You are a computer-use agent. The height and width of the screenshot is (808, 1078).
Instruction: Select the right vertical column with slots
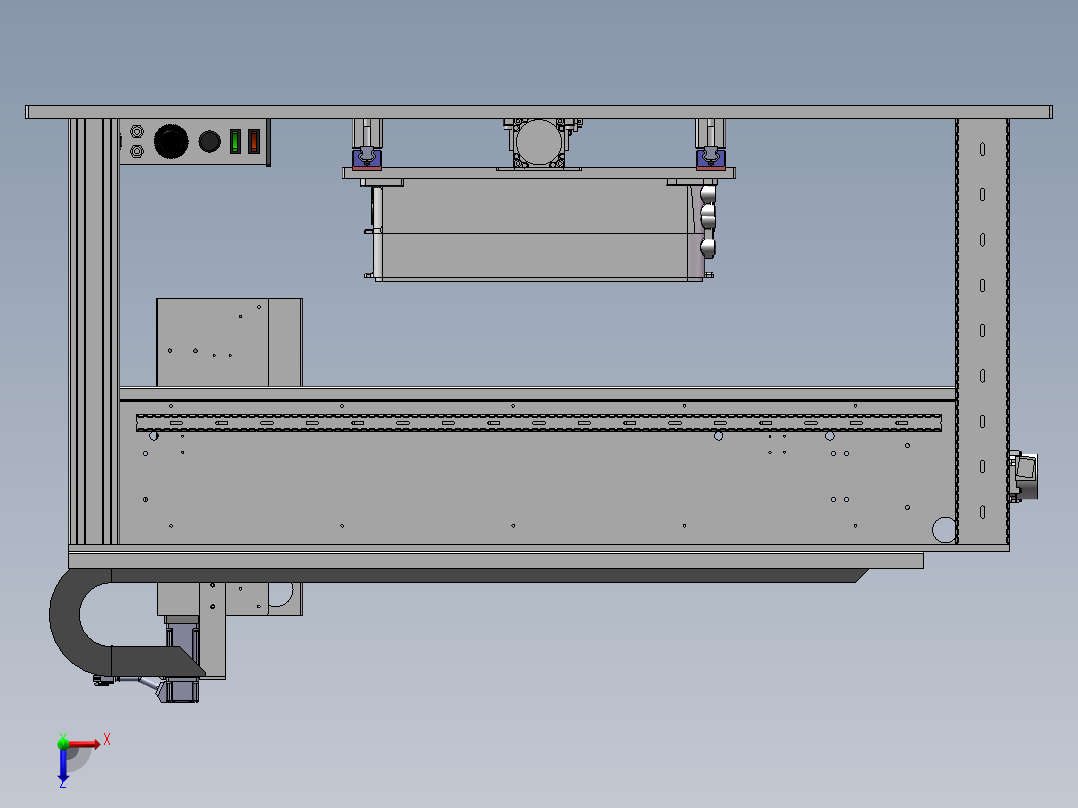click(982, 331)
